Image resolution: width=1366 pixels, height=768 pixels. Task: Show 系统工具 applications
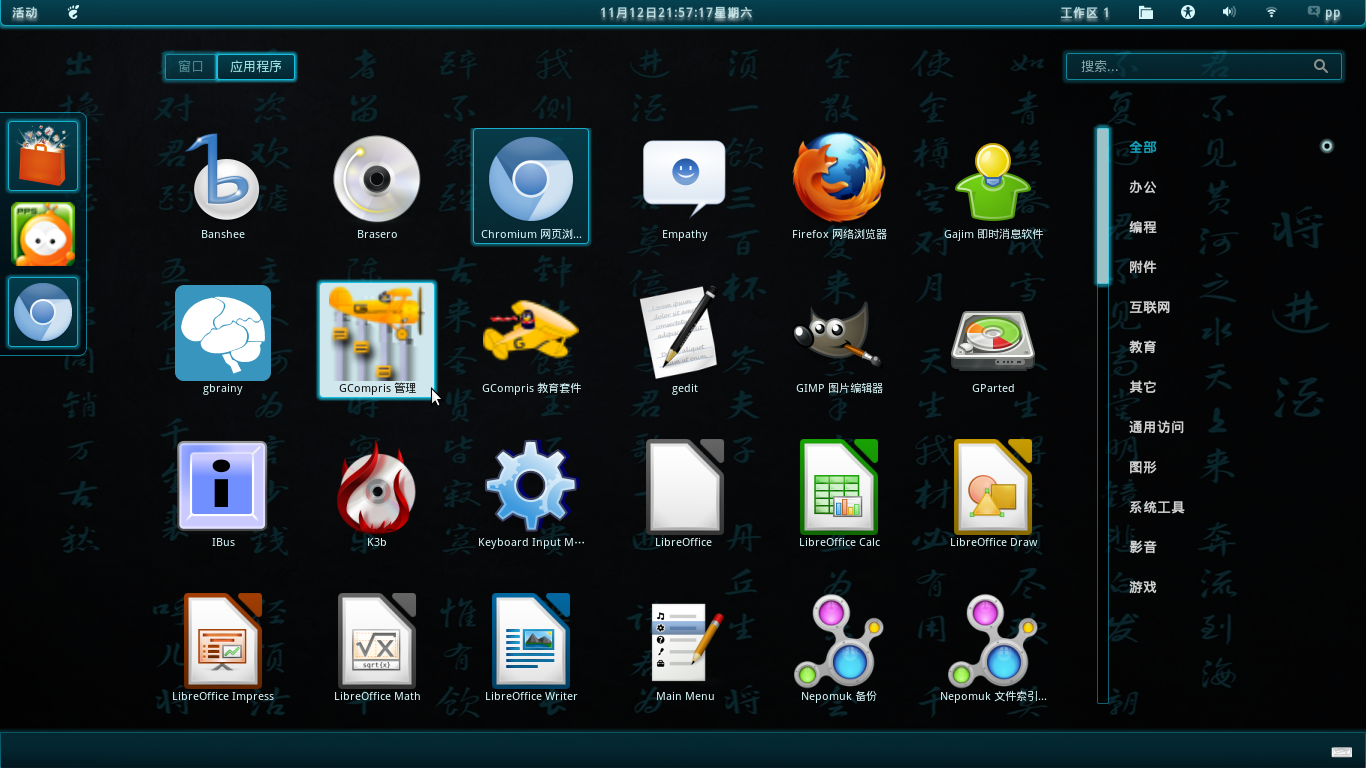[1157, 507]
